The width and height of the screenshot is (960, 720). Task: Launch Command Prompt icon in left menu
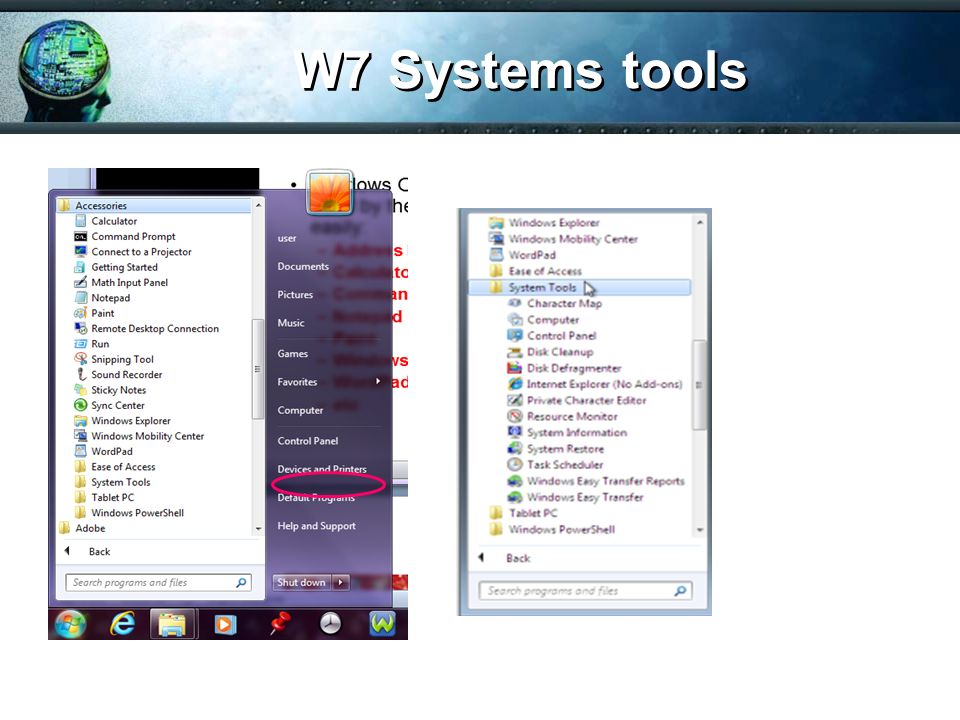[x=80, y=236]
